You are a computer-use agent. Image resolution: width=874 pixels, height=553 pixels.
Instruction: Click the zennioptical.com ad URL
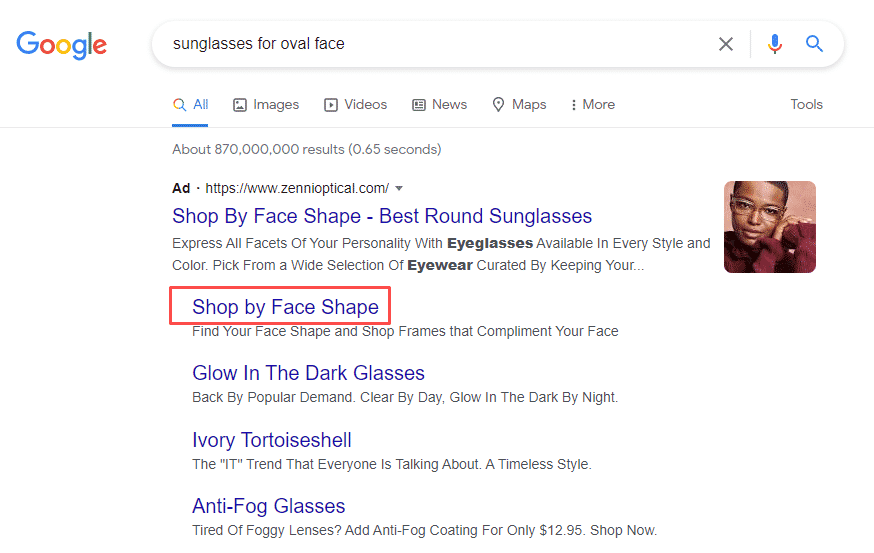coord(296,188)
